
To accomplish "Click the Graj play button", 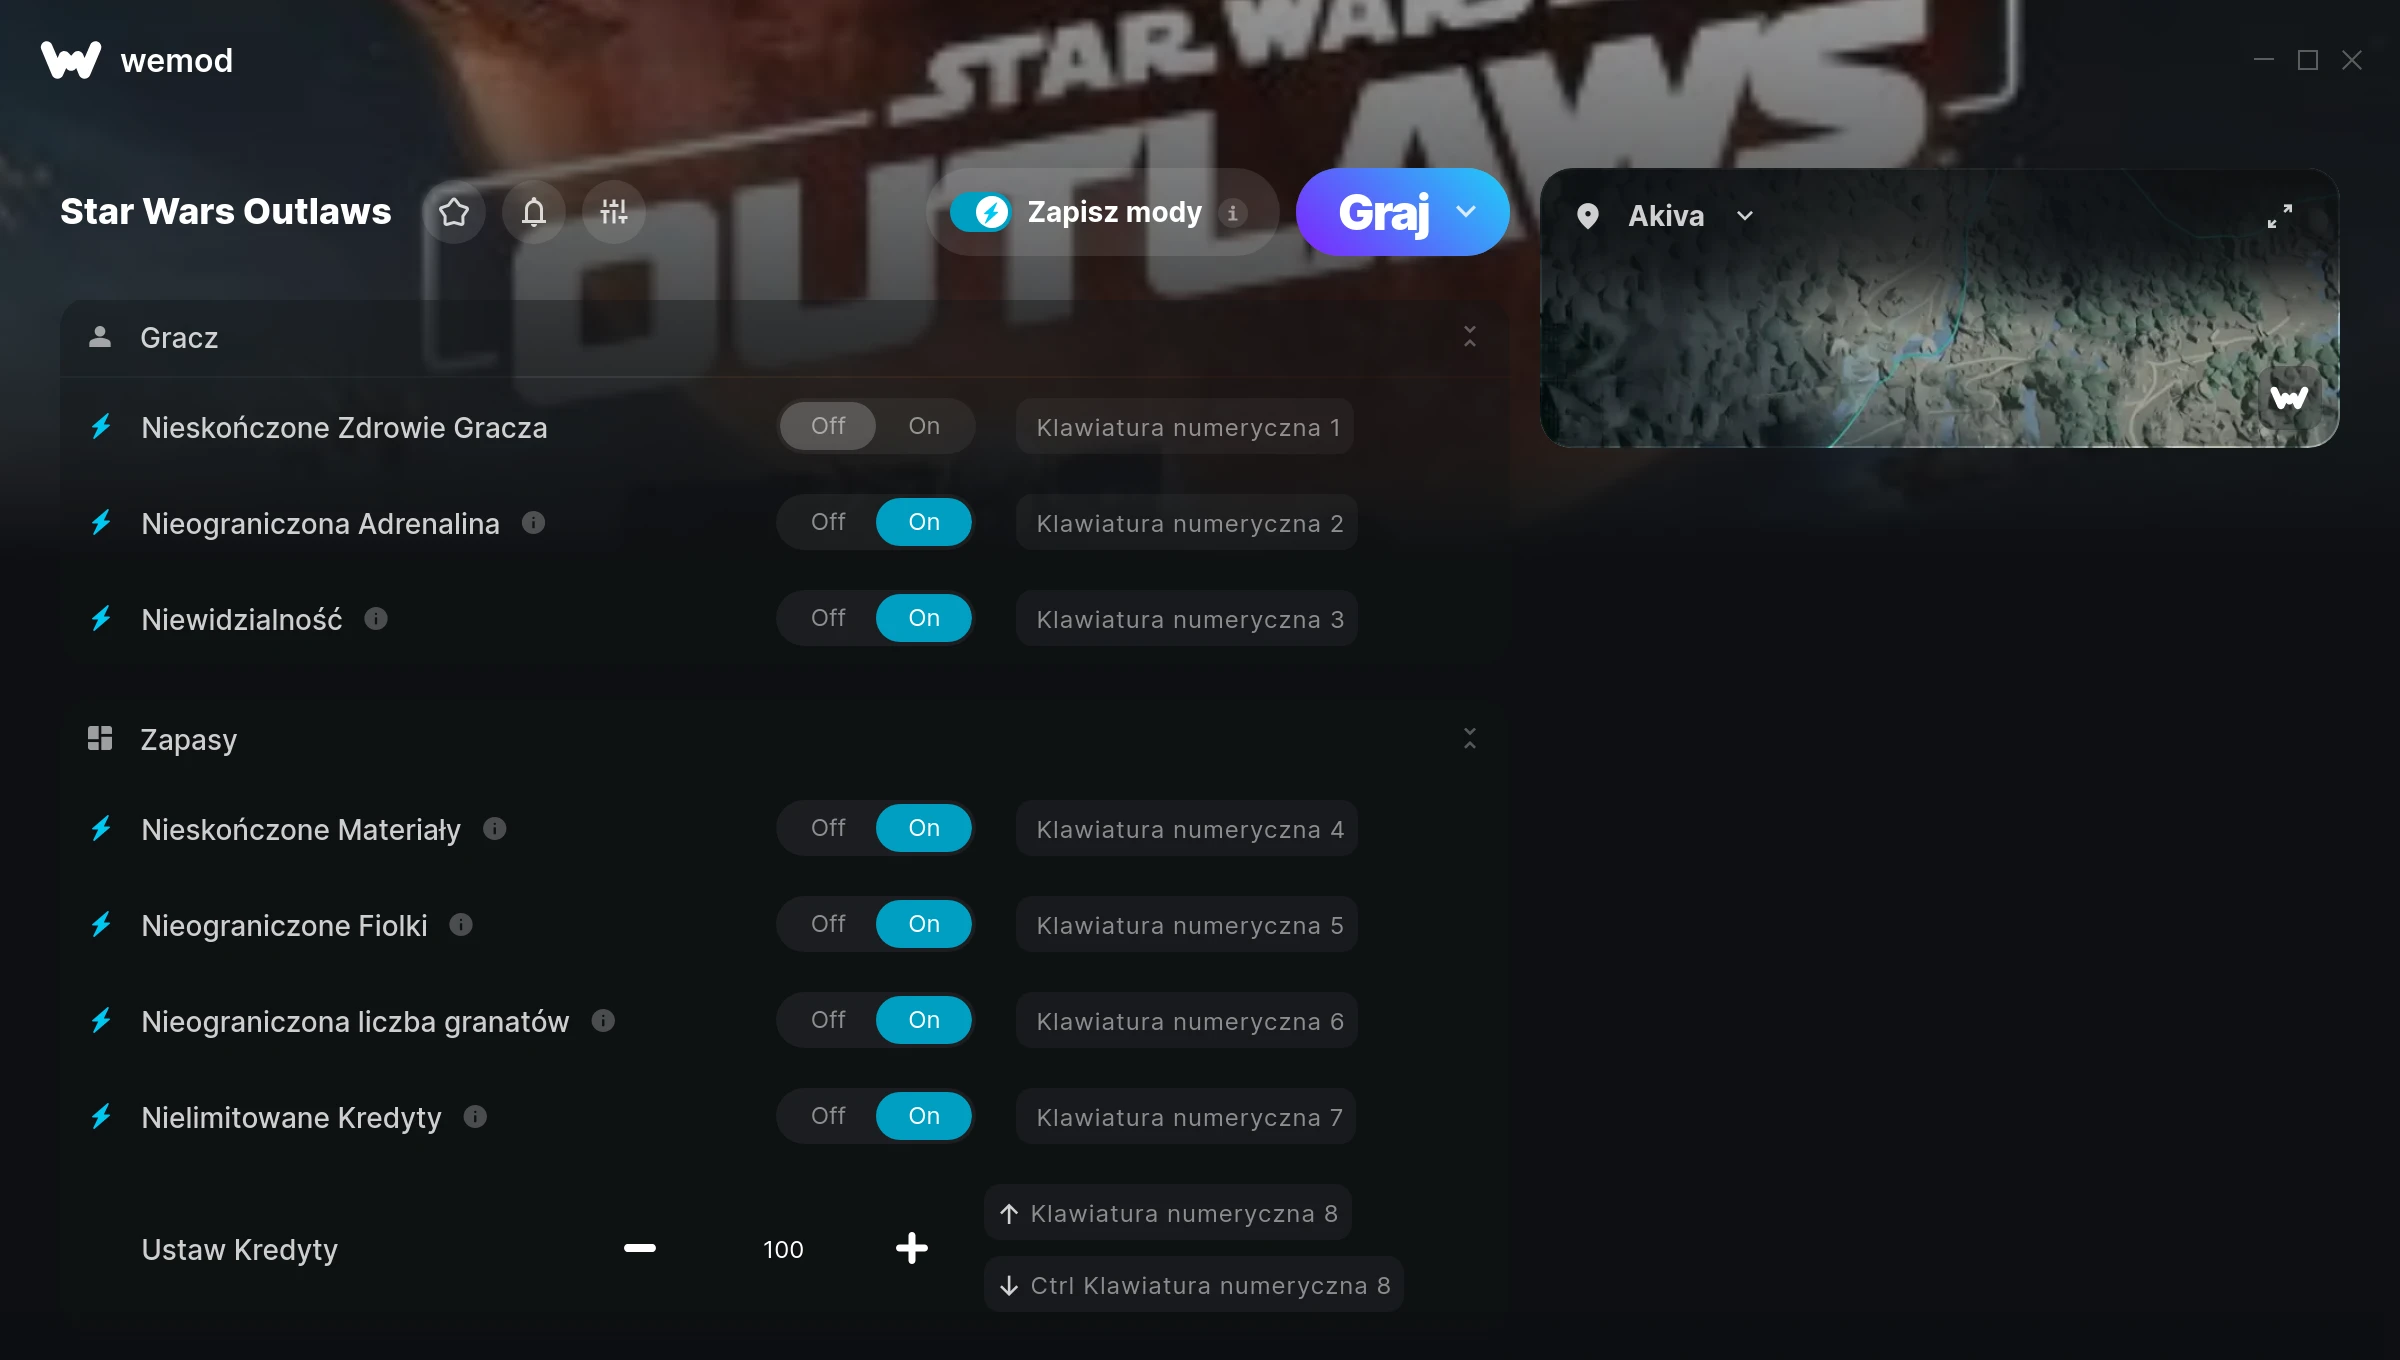I will click(1384, 212).
